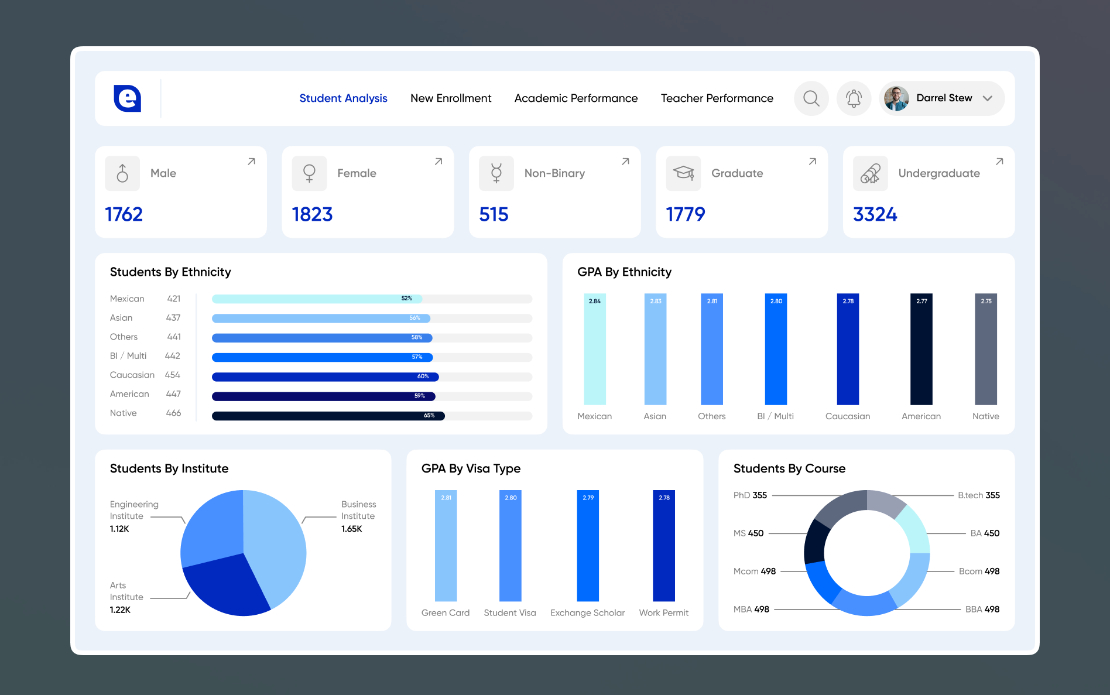Click the GPA By Visa Type heading
This screenshot has width=1110, height=695.
[471, 469]
